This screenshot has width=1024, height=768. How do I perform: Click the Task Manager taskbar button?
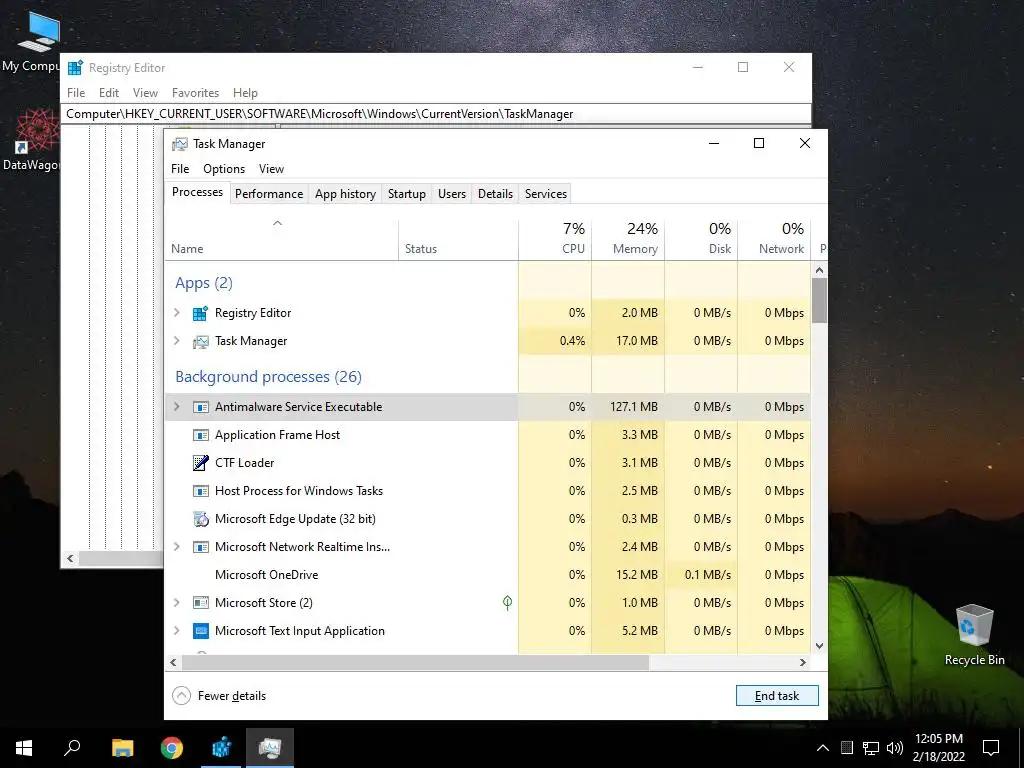click(270, 748)
